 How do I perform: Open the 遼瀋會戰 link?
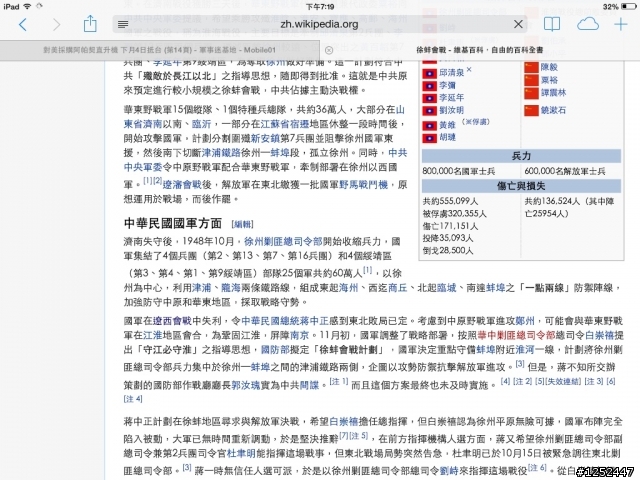(182, 184)
